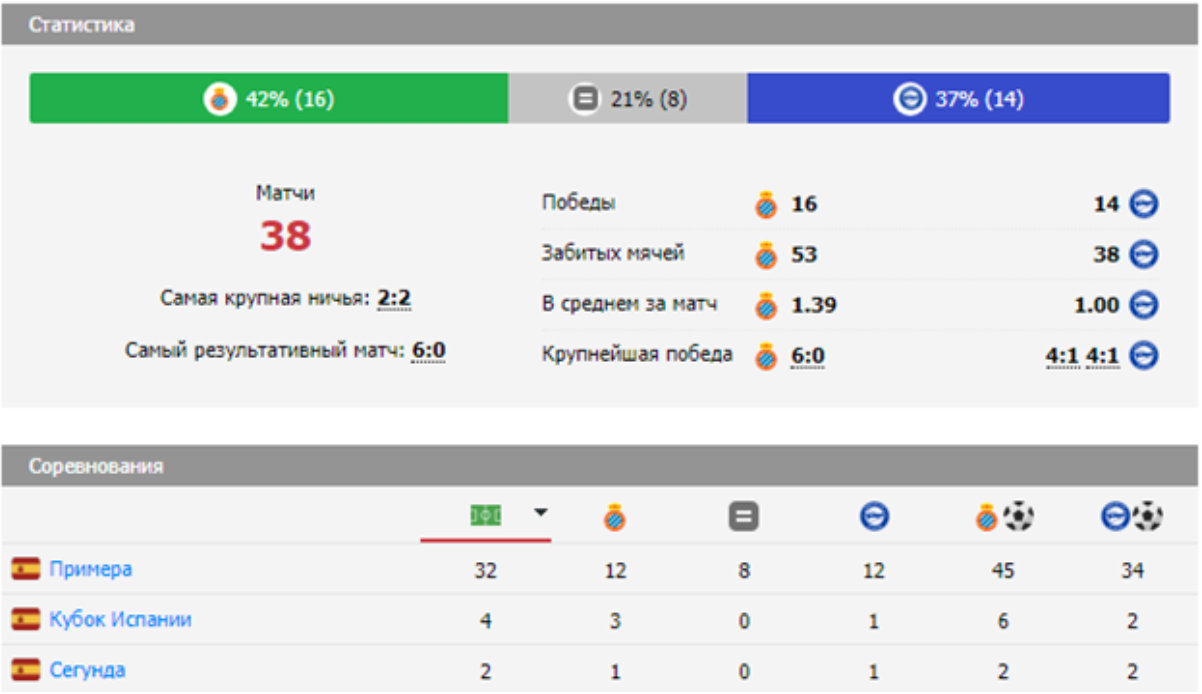Click the draw icon in gray bar

pos(584,99)
